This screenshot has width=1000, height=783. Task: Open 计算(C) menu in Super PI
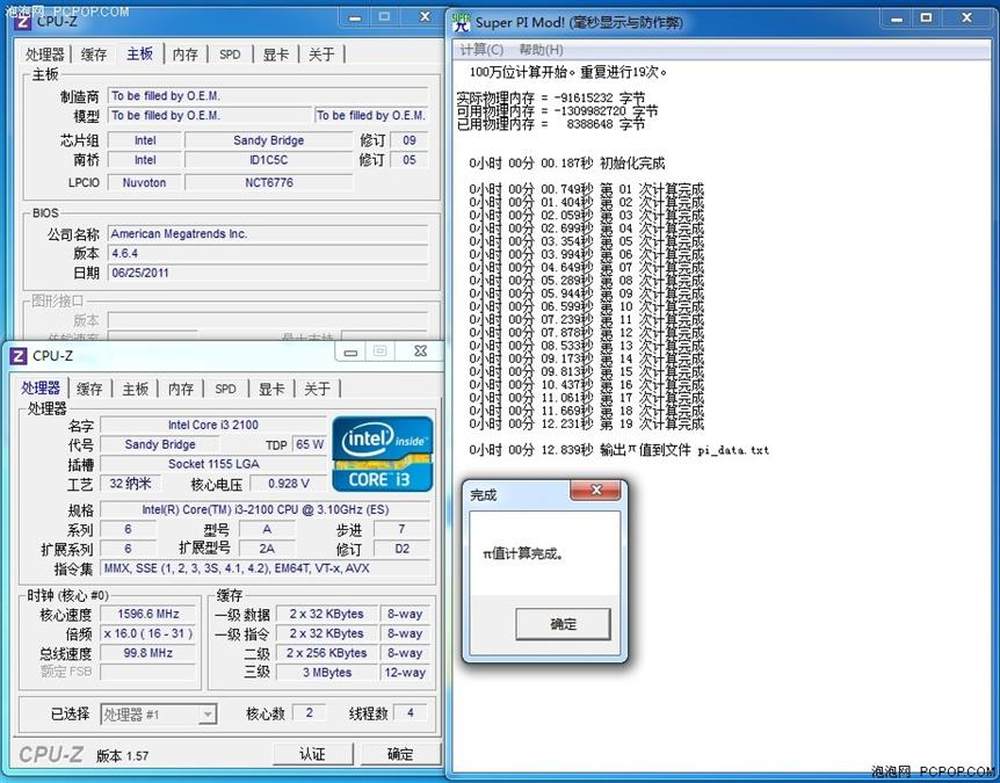pos(482,50)
